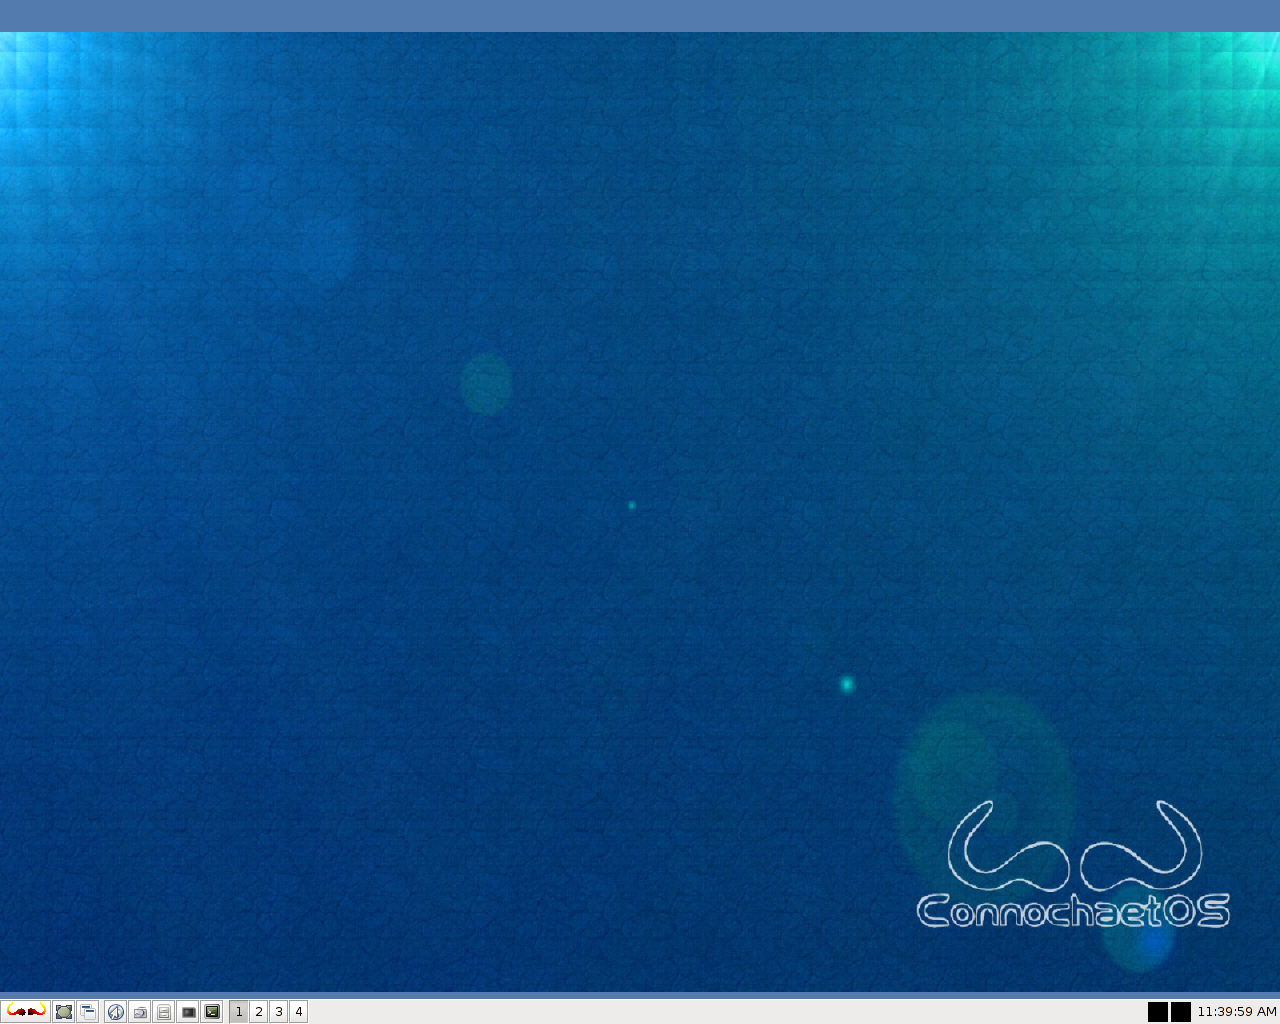Switch to workspace 1
Screen dimensions: 1280x1024
pos(239,1012)
